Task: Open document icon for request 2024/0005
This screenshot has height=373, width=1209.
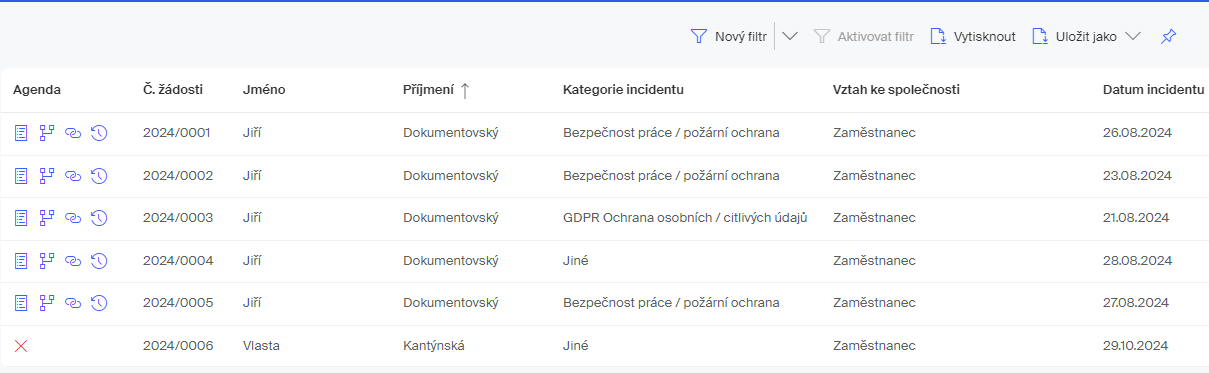Action: (21, 303)
